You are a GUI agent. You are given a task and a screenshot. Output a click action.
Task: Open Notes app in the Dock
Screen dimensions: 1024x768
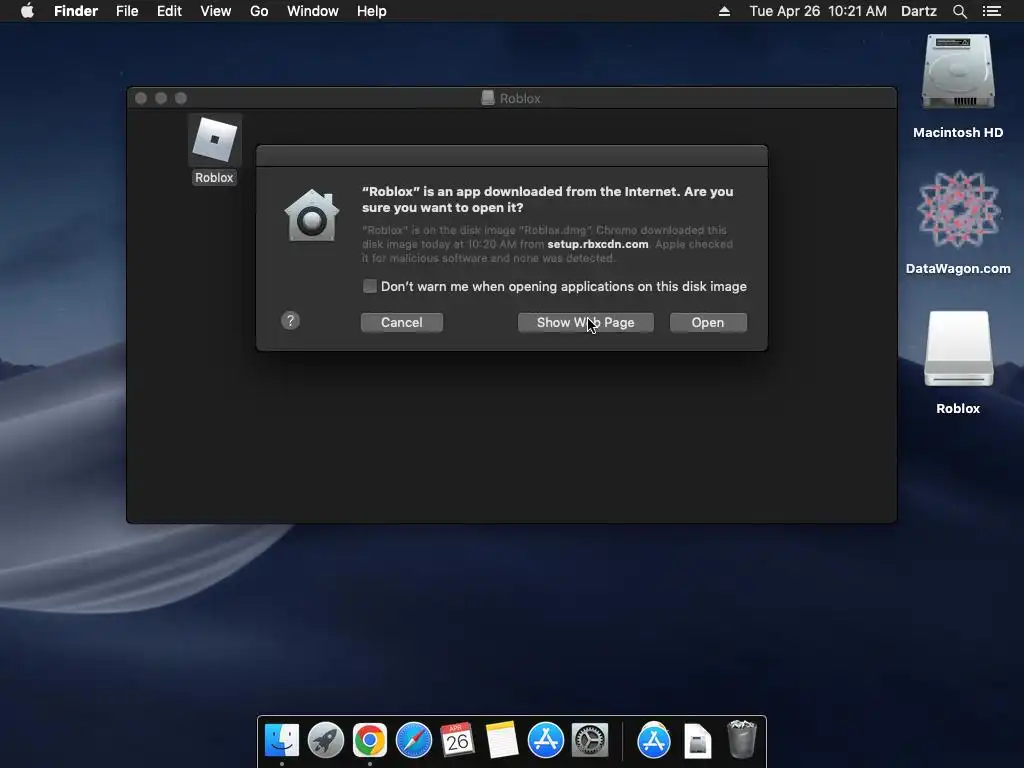tap(502, 740)
